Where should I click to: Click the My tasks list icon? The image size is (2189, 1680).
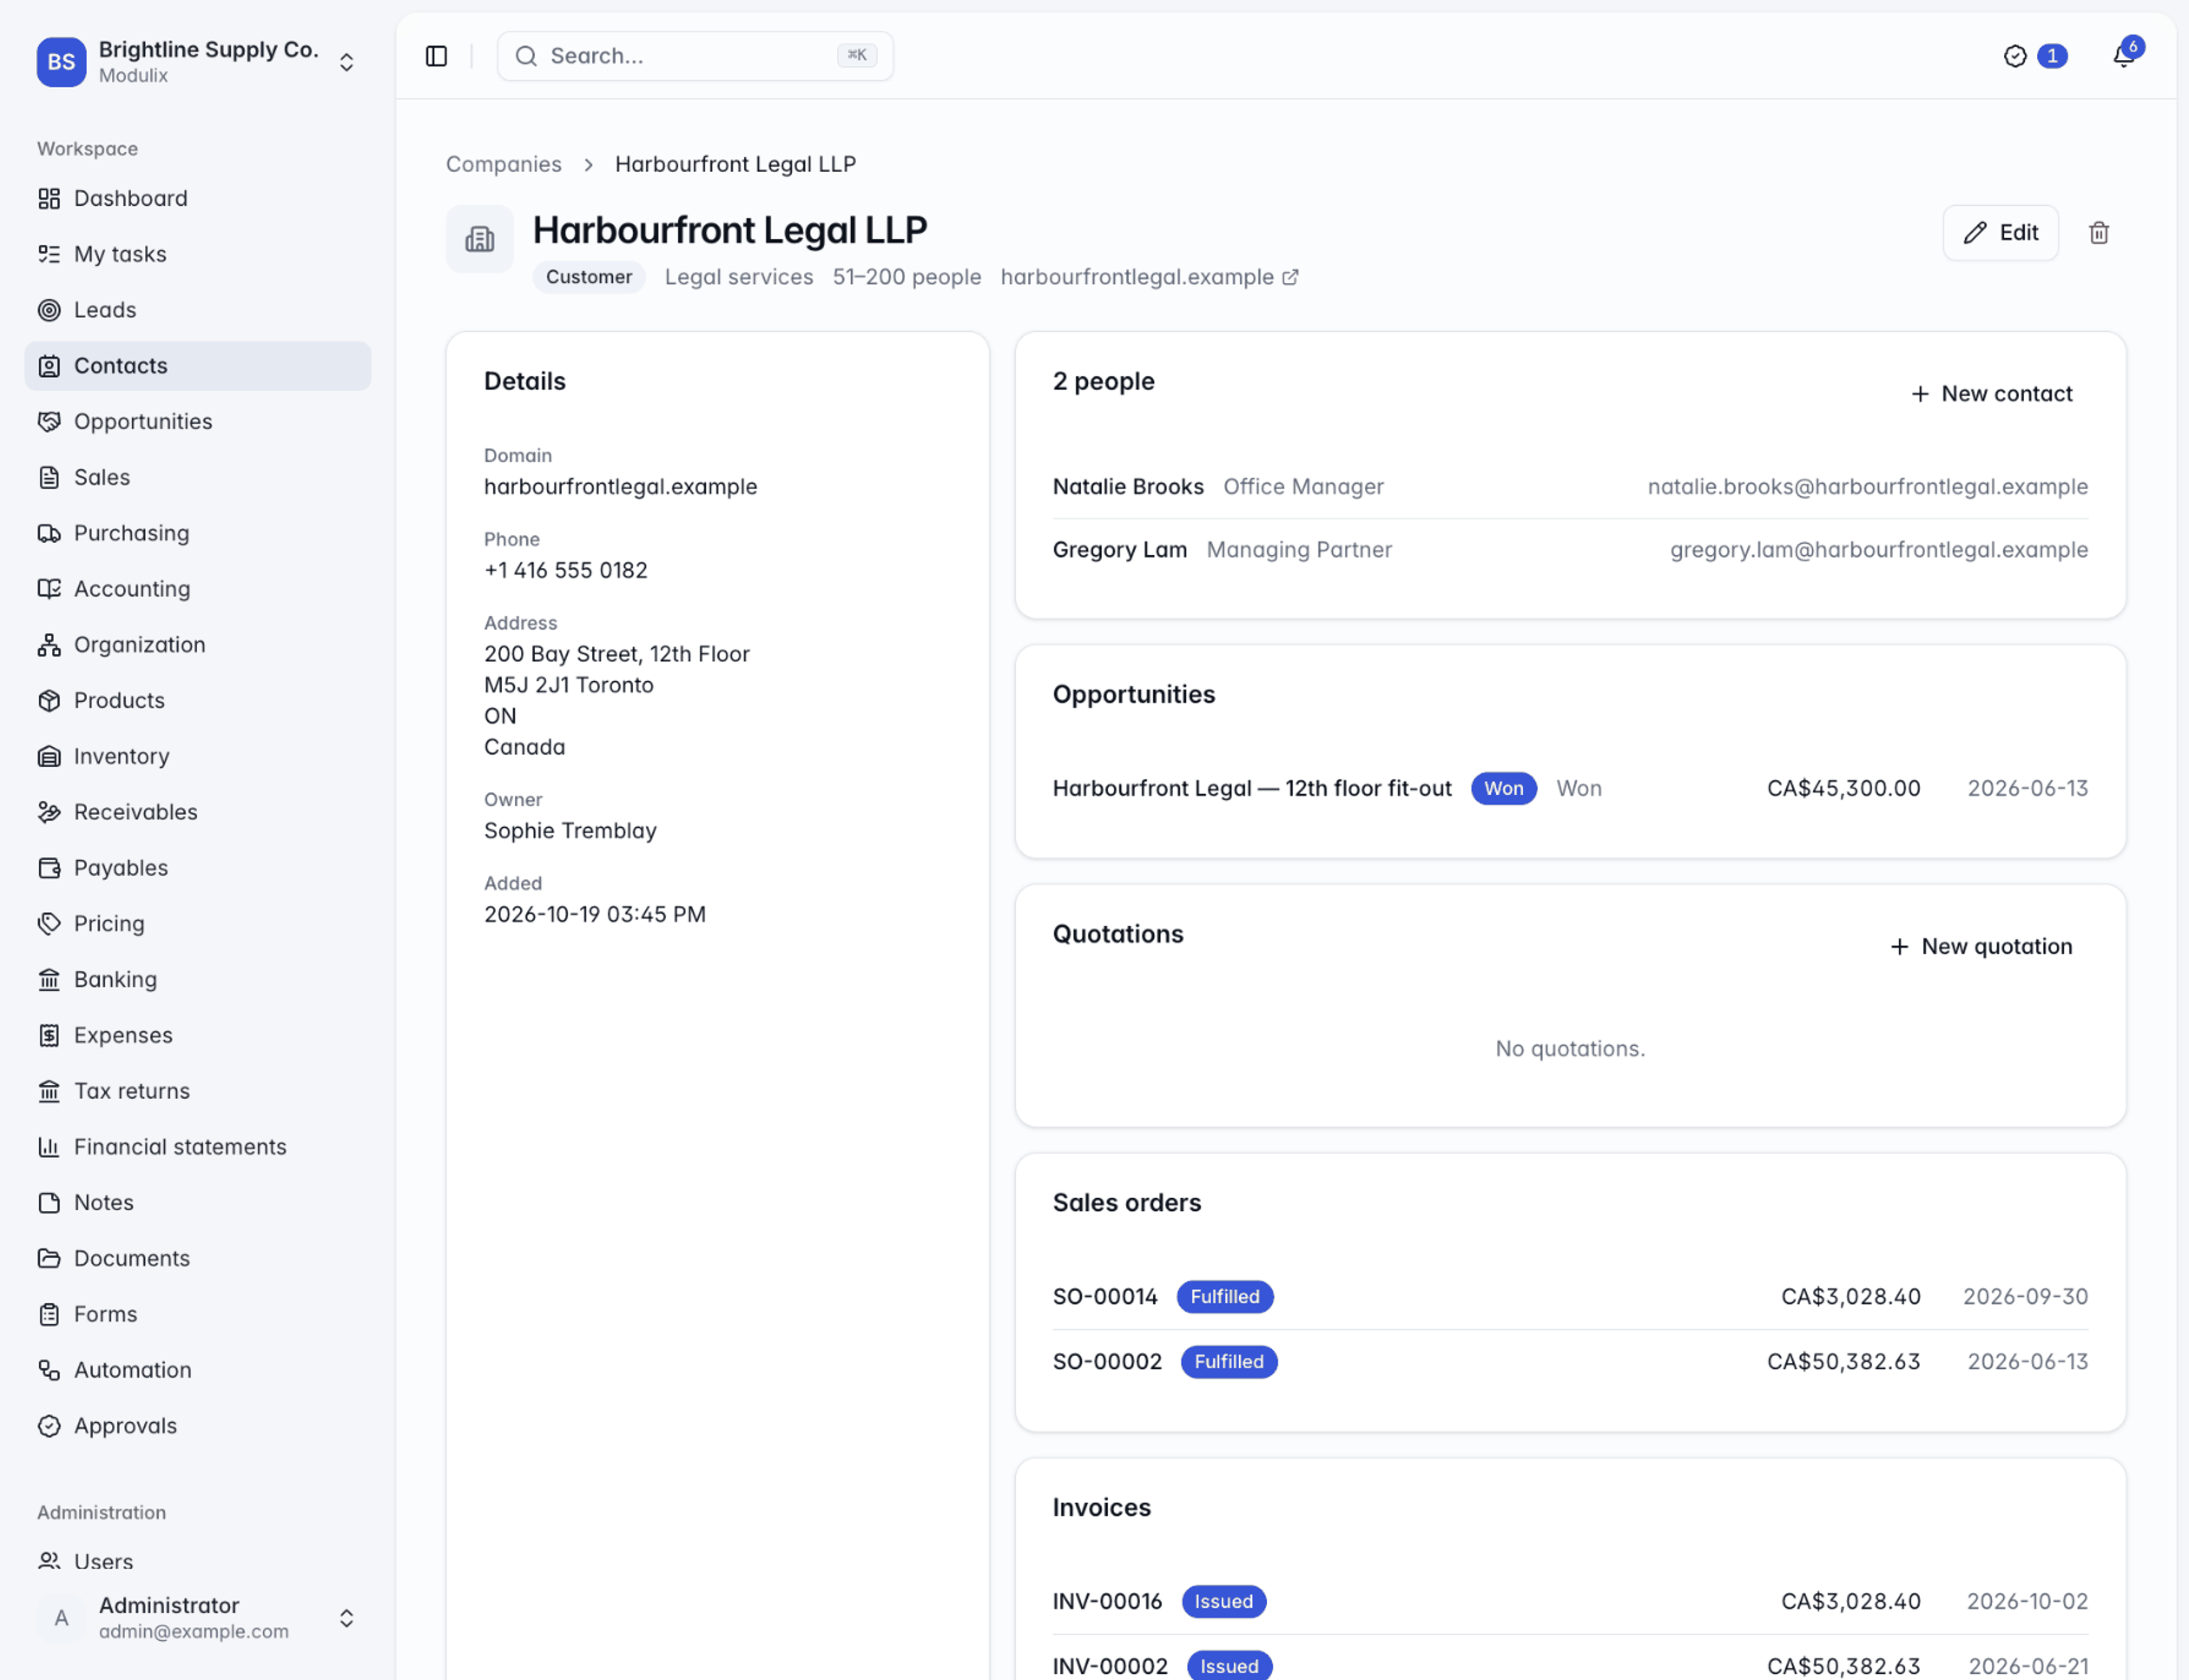[49, 254]
